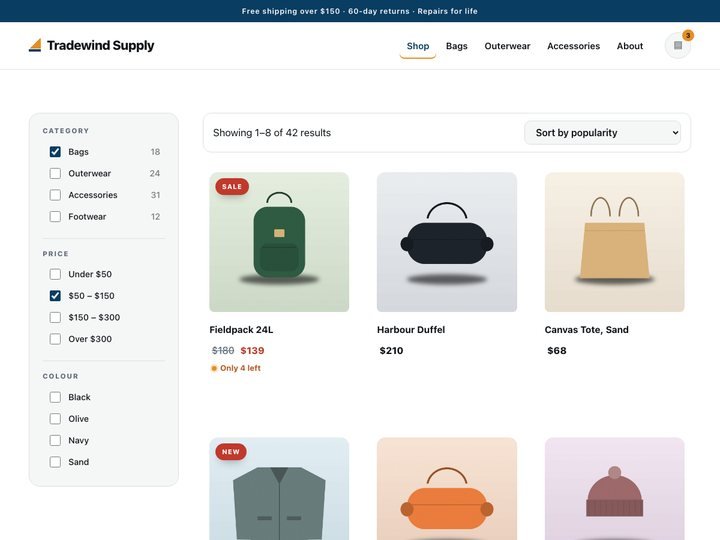Click the beanie hat product image
The height and width of the screenshot is (540, 720).
click(x=614, y=489)
